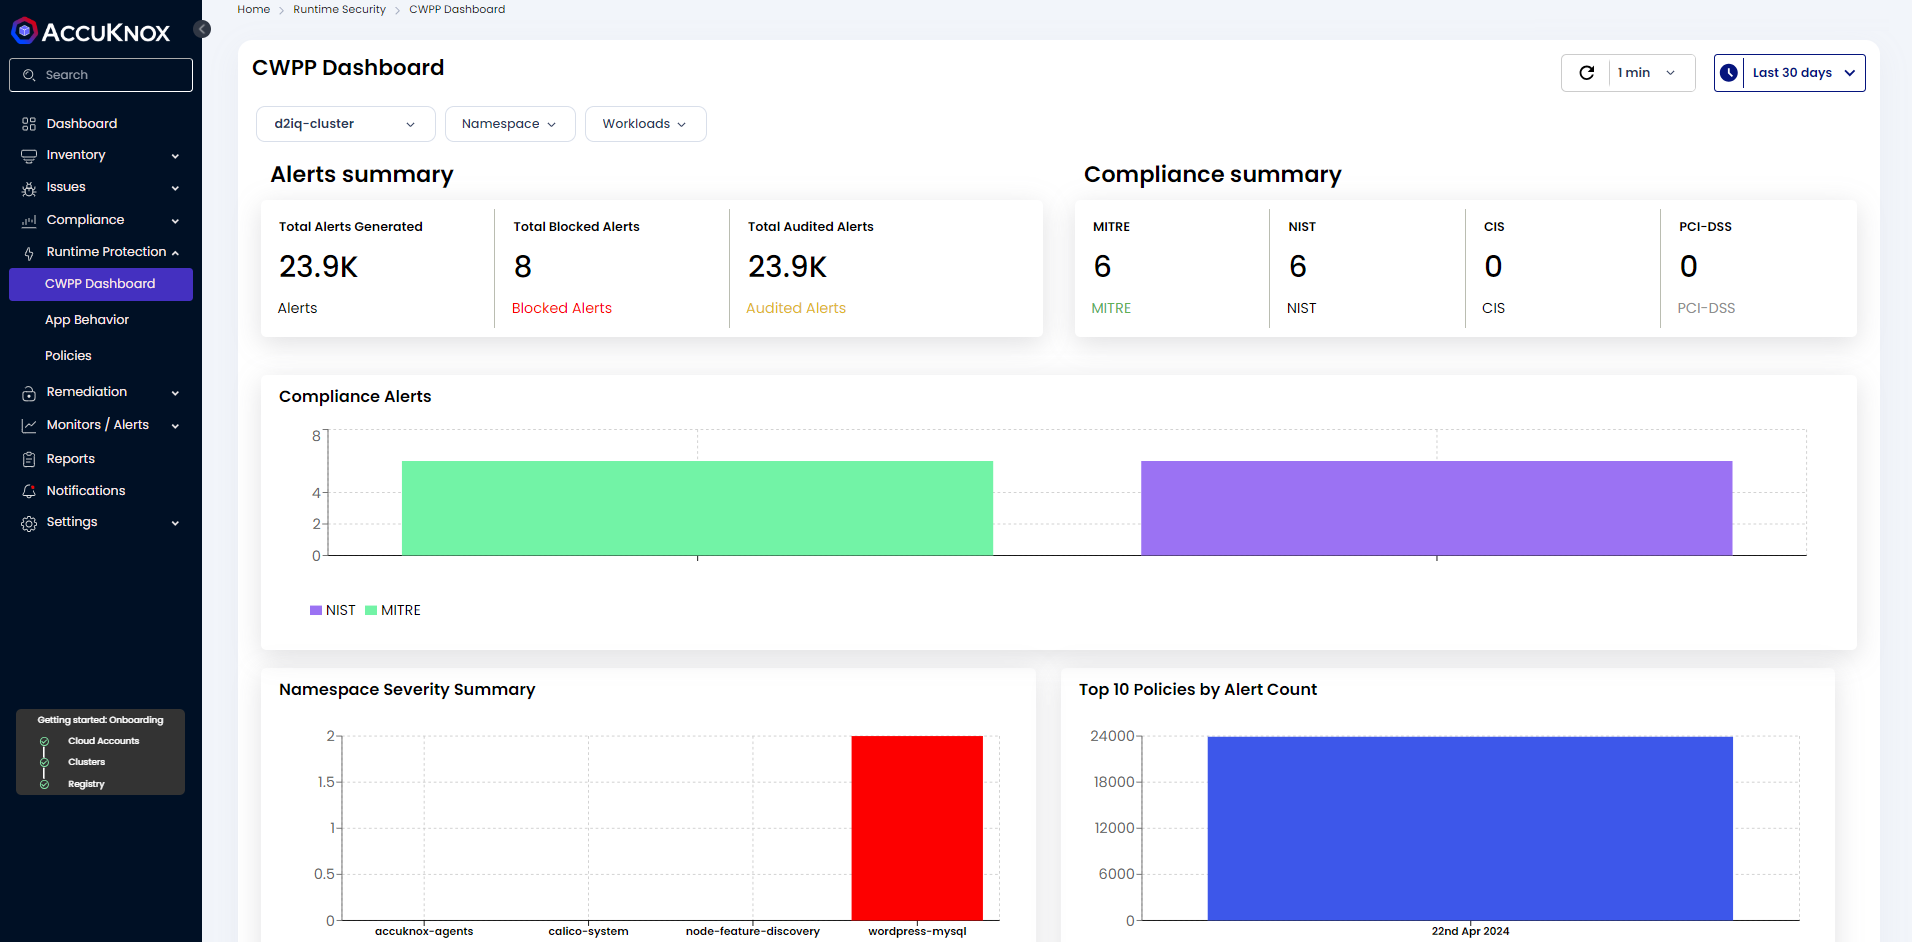The width and height of the screenshot is (1912, 942).
Task: Expand the Remediation menu chevron
Action: 175,393
